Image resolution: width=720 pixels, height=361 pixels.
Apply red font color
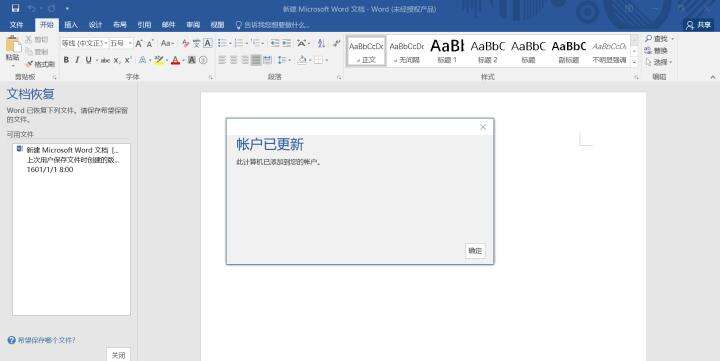pos(175,60)
